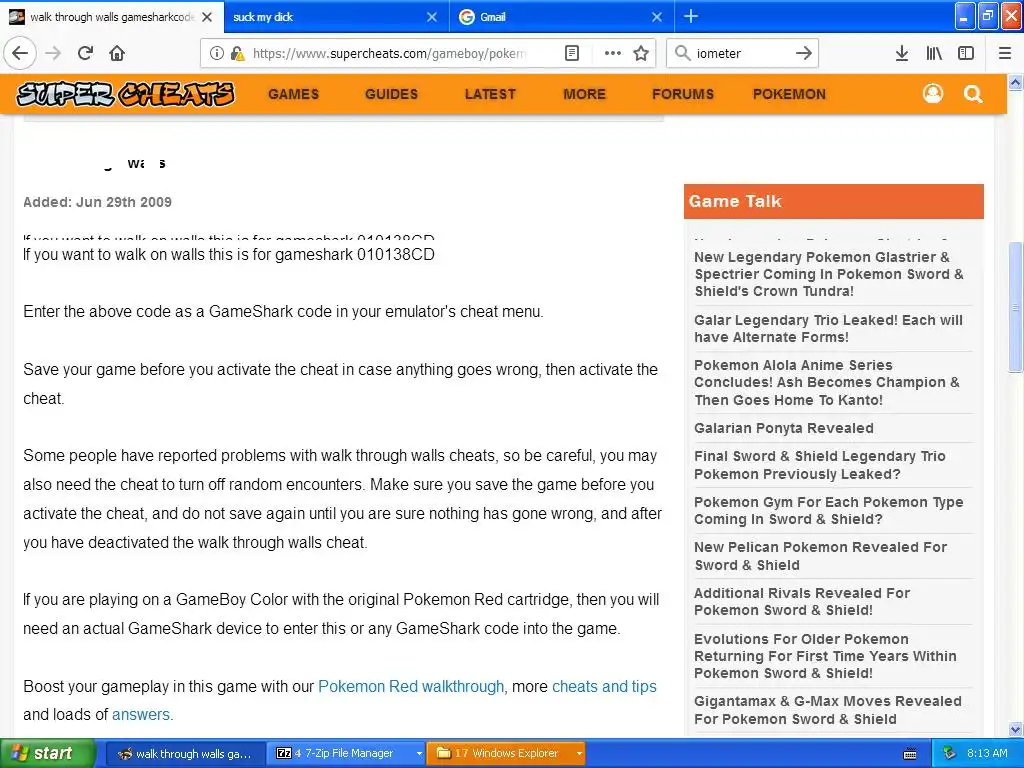Open the POKEMON menu

790,94
